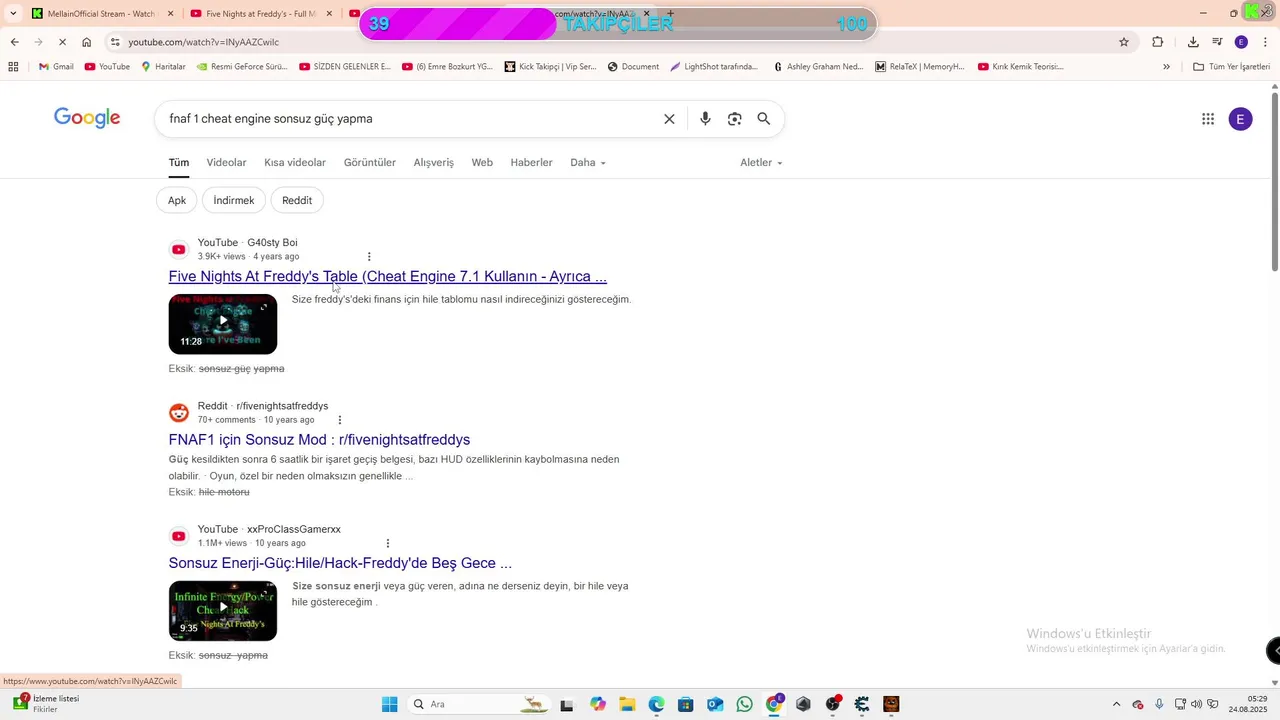Click the Google logo
1280x720 pixels.
pos(87,118)
